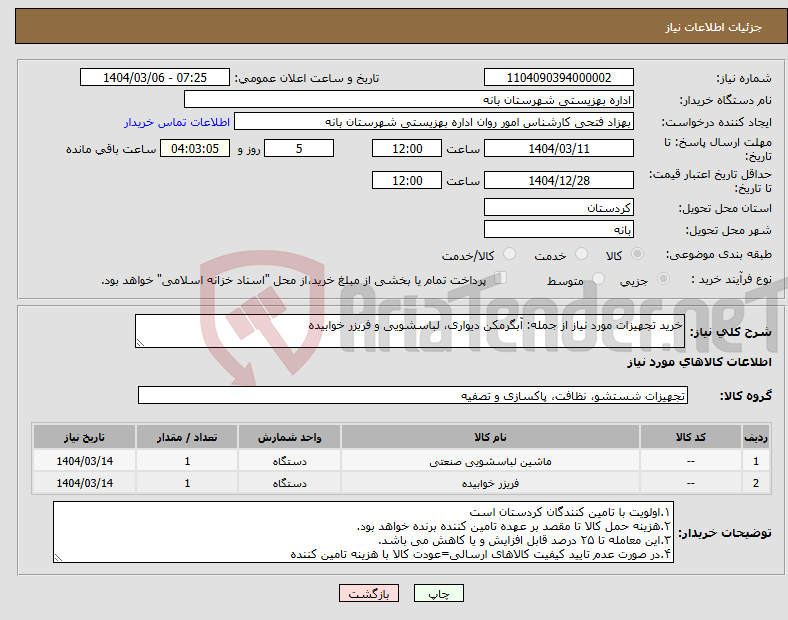Click the price validity date 1404/12/28
This screenshot has height=620, width=788.
(x=558, y=180)
